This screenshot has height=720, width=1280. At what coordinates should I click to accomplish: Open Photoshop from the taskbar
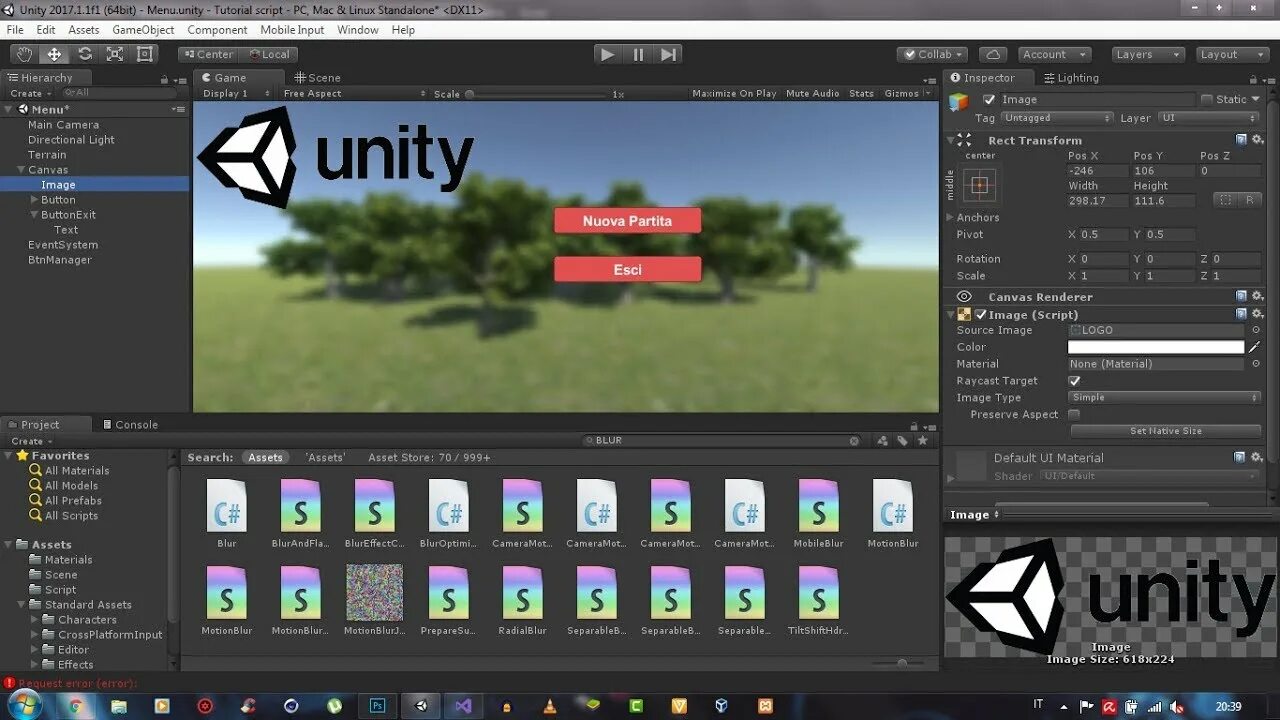(378, 705)
